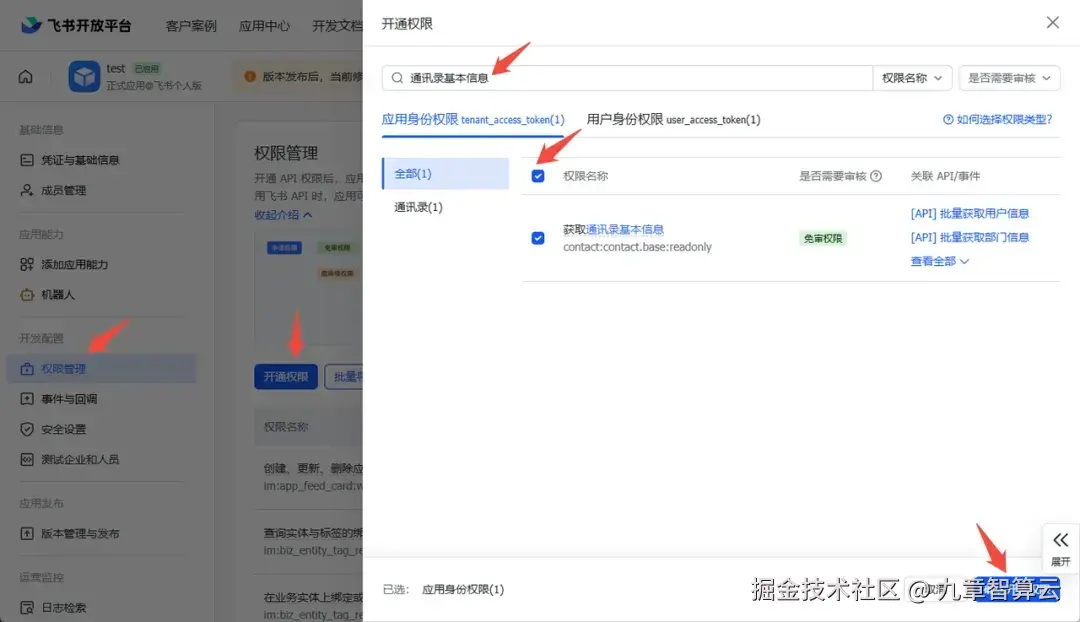
Task: Click the 测试企业和人员 icon
Action: (27, 459)
